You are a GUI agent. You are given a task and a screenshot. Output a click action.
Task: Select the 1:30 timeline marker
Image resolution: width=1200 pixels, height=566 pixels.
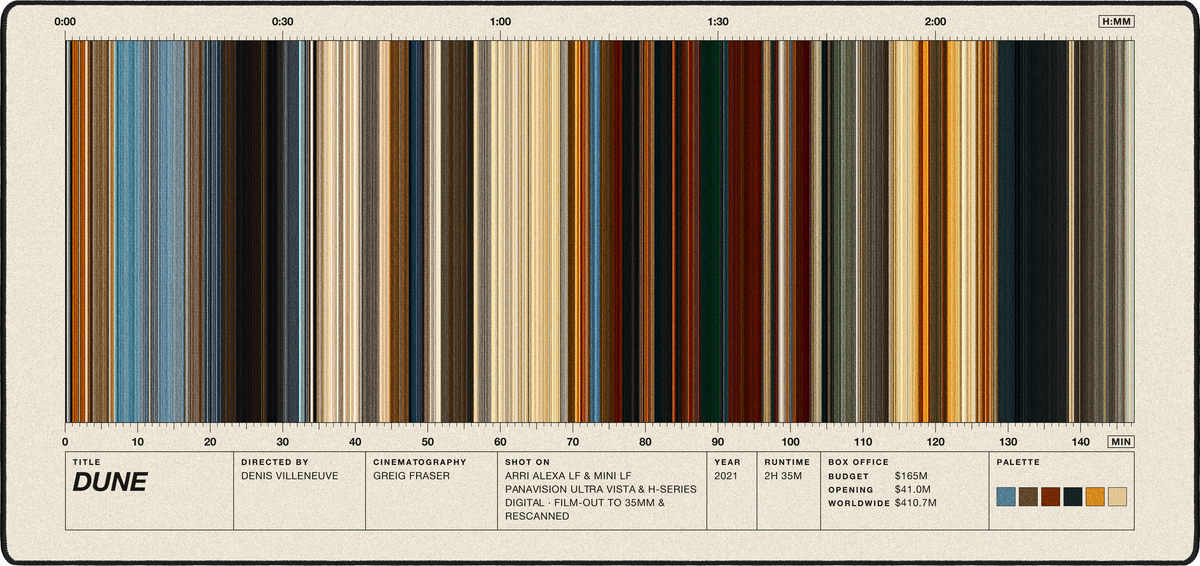(717, 21)
